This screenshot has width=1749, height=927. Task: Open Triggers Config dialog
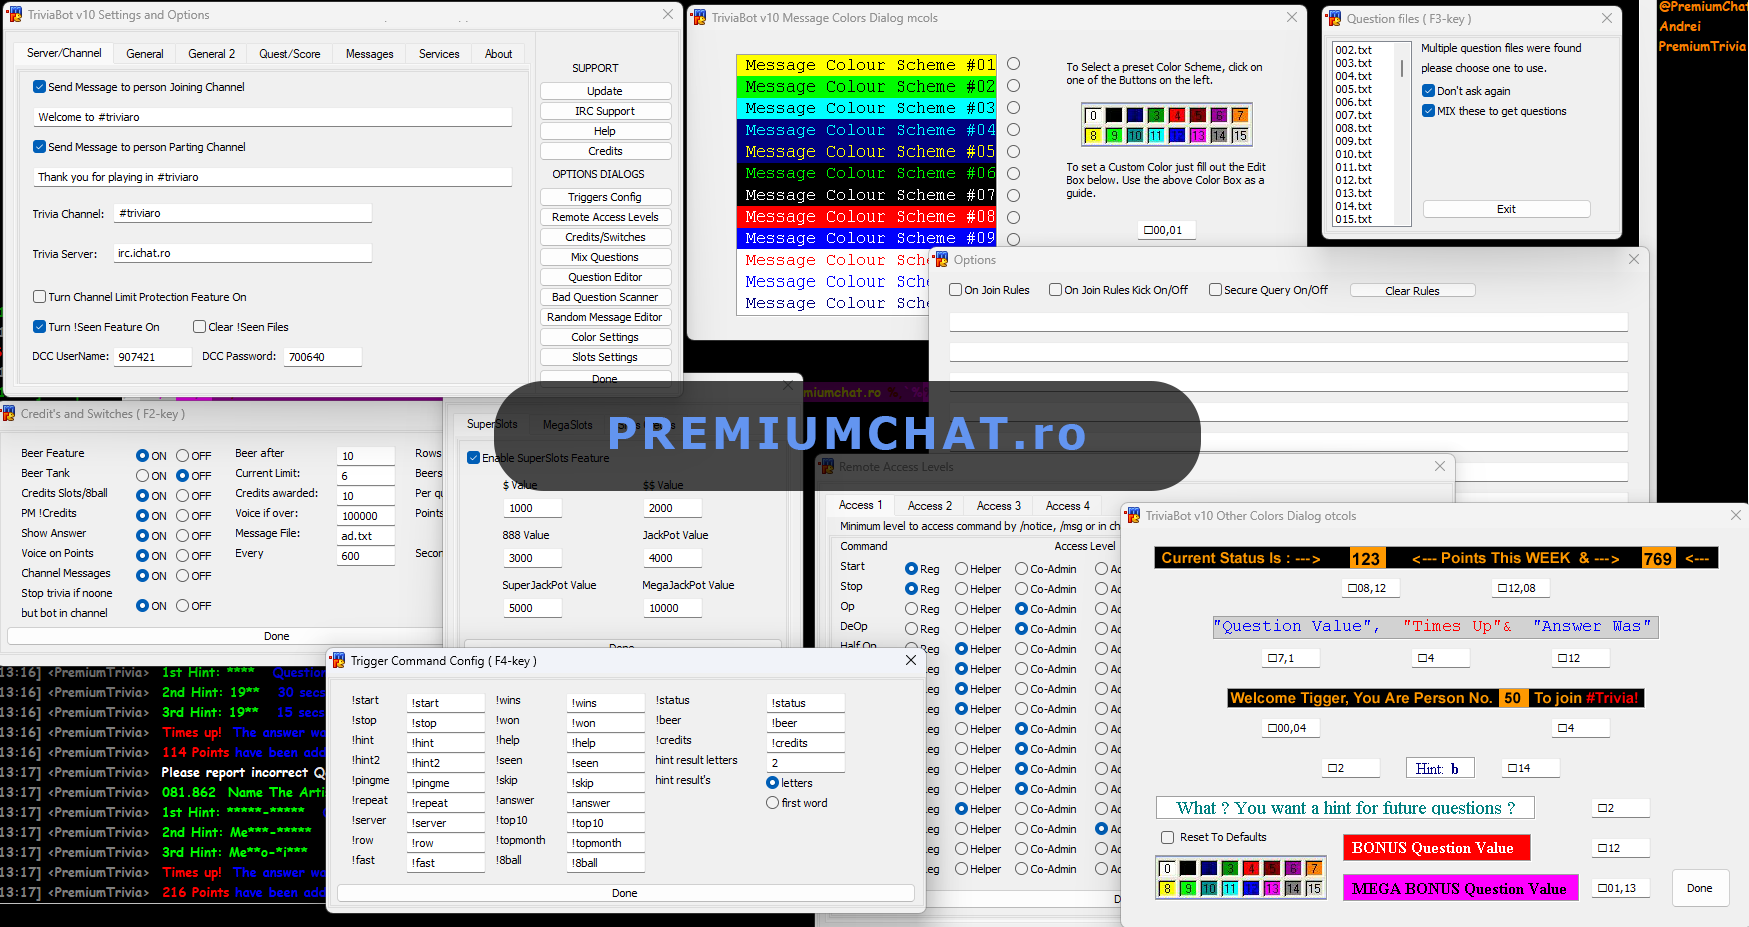[x=605, y=197]
